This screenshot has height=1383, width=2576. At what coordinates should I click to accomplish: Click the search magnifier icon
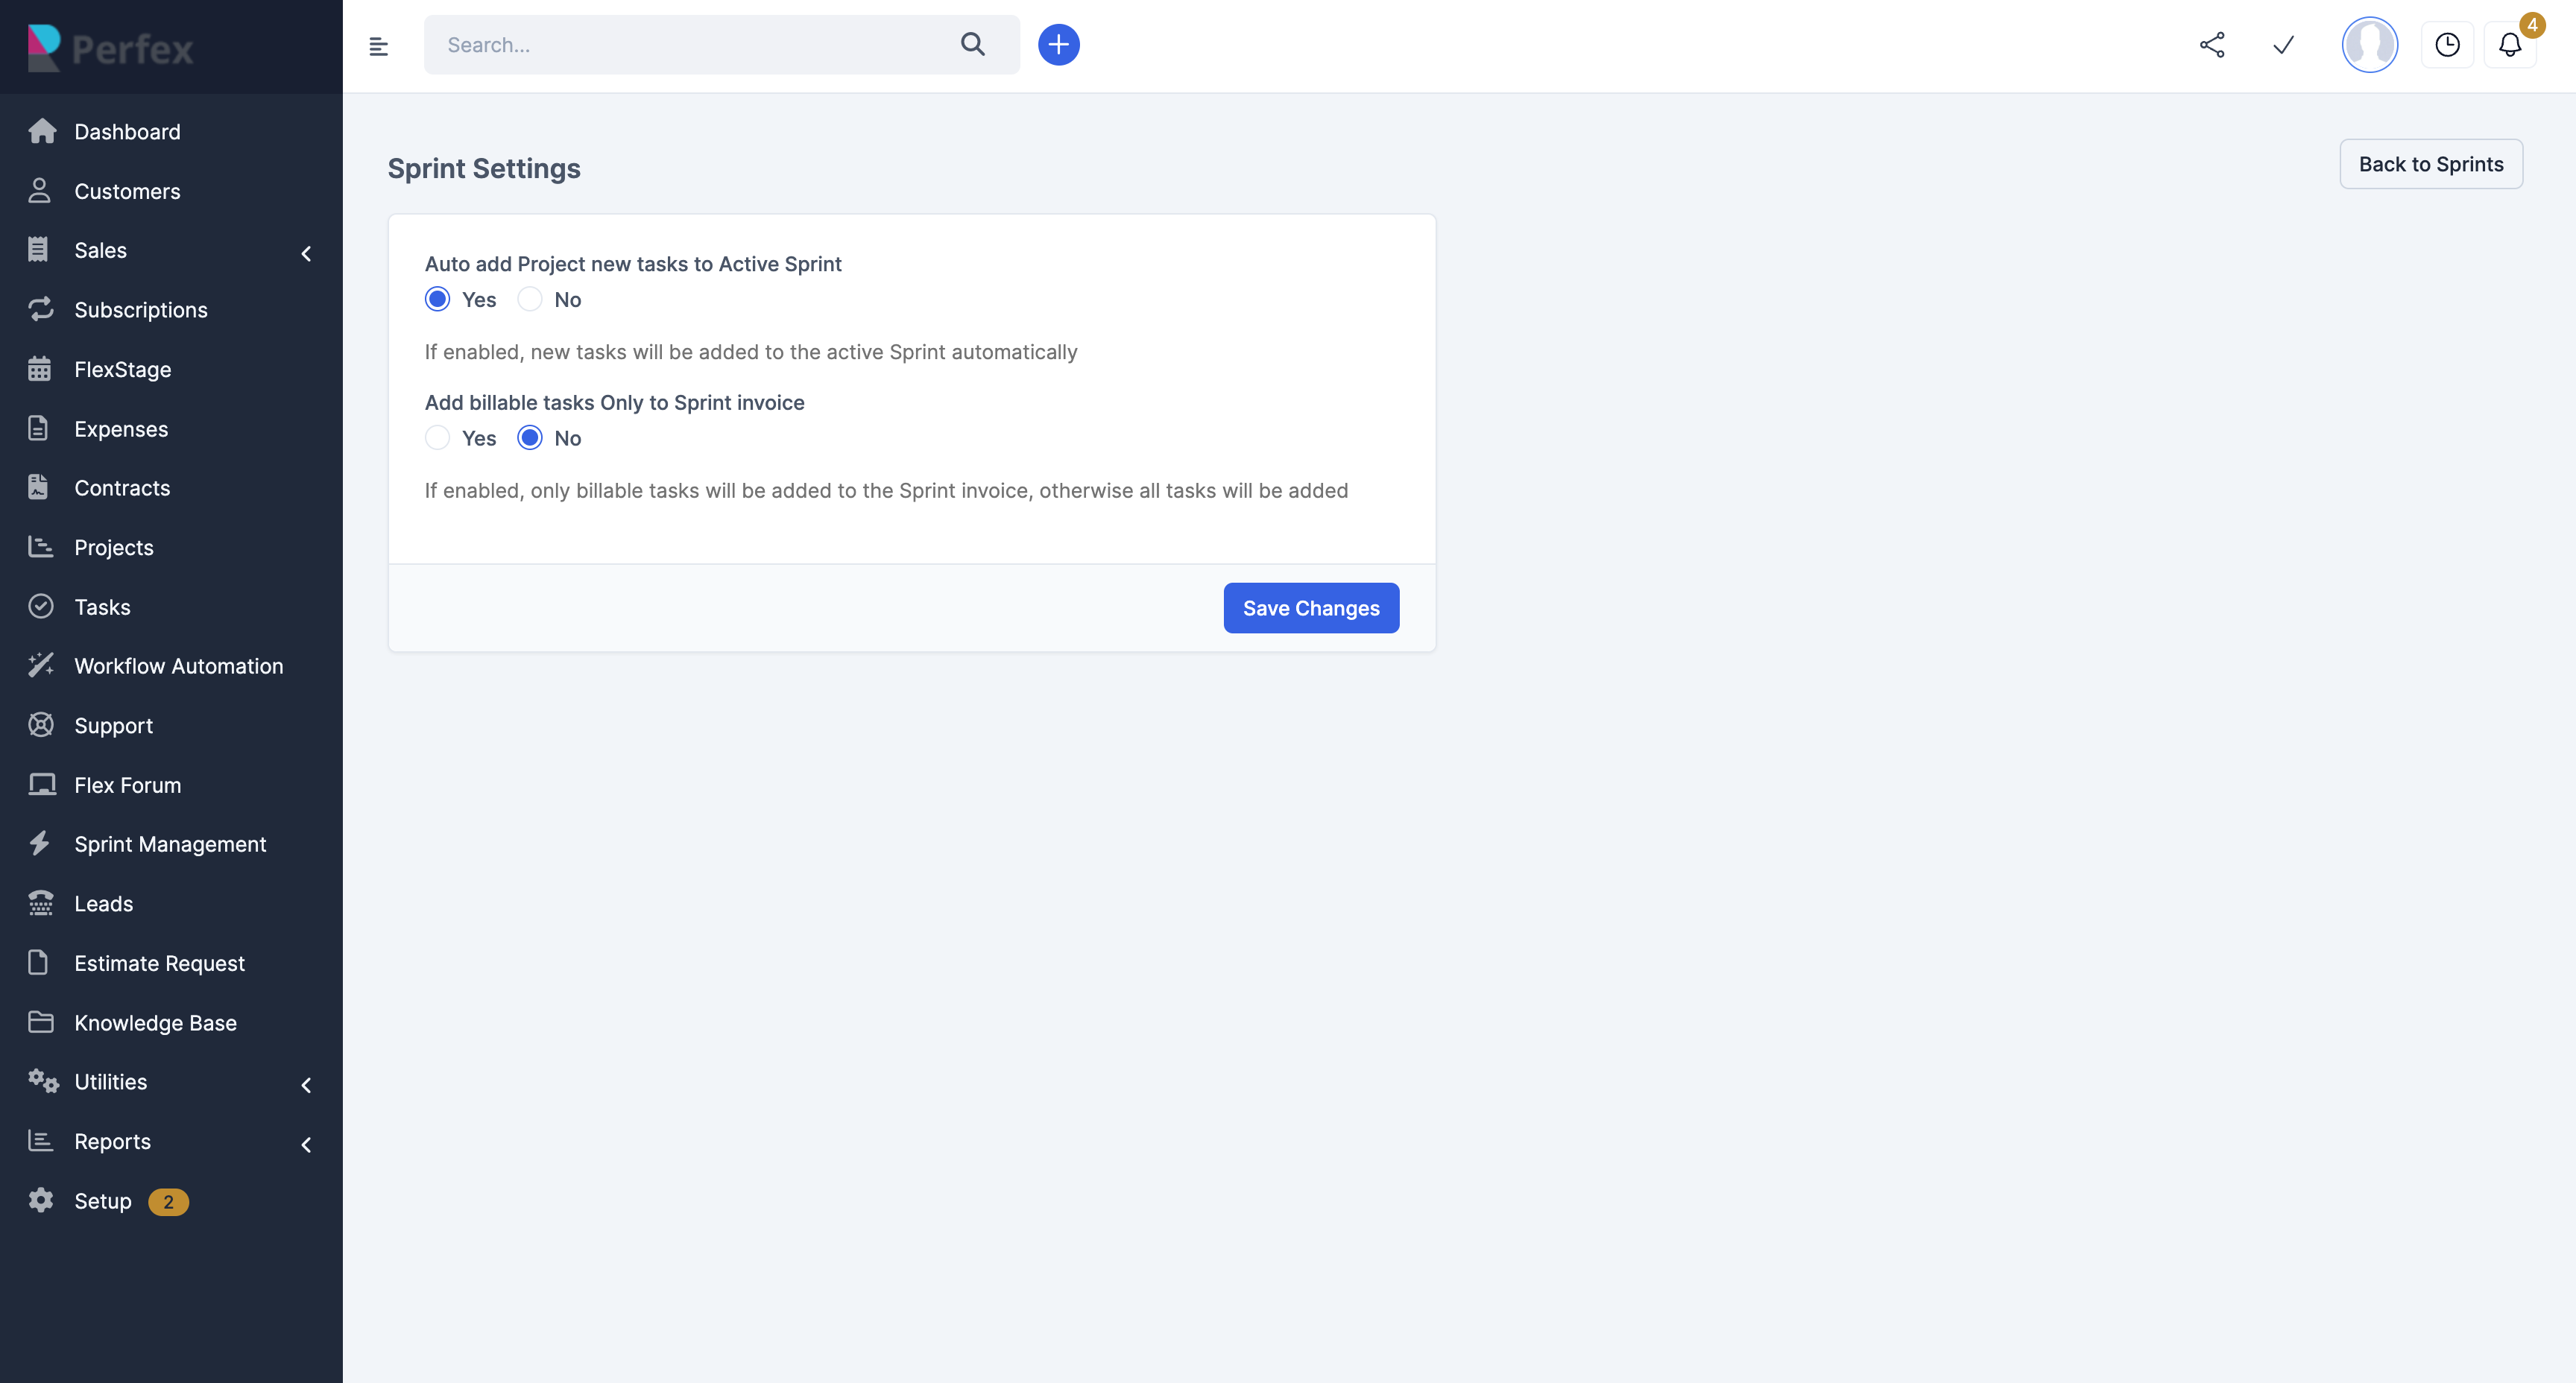pos(972,45)
